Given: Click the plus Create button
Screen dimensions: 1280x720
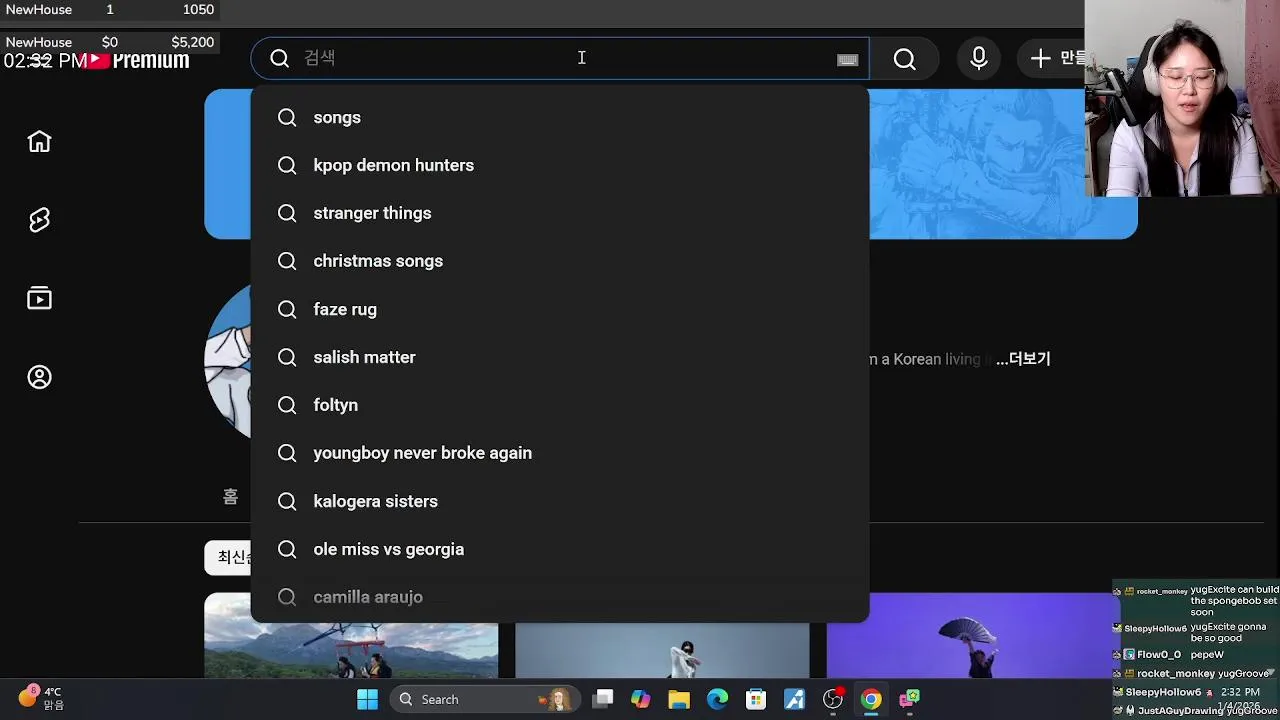Looking at the screenshot, I should pyautogui.click(x=1052, y=58).
